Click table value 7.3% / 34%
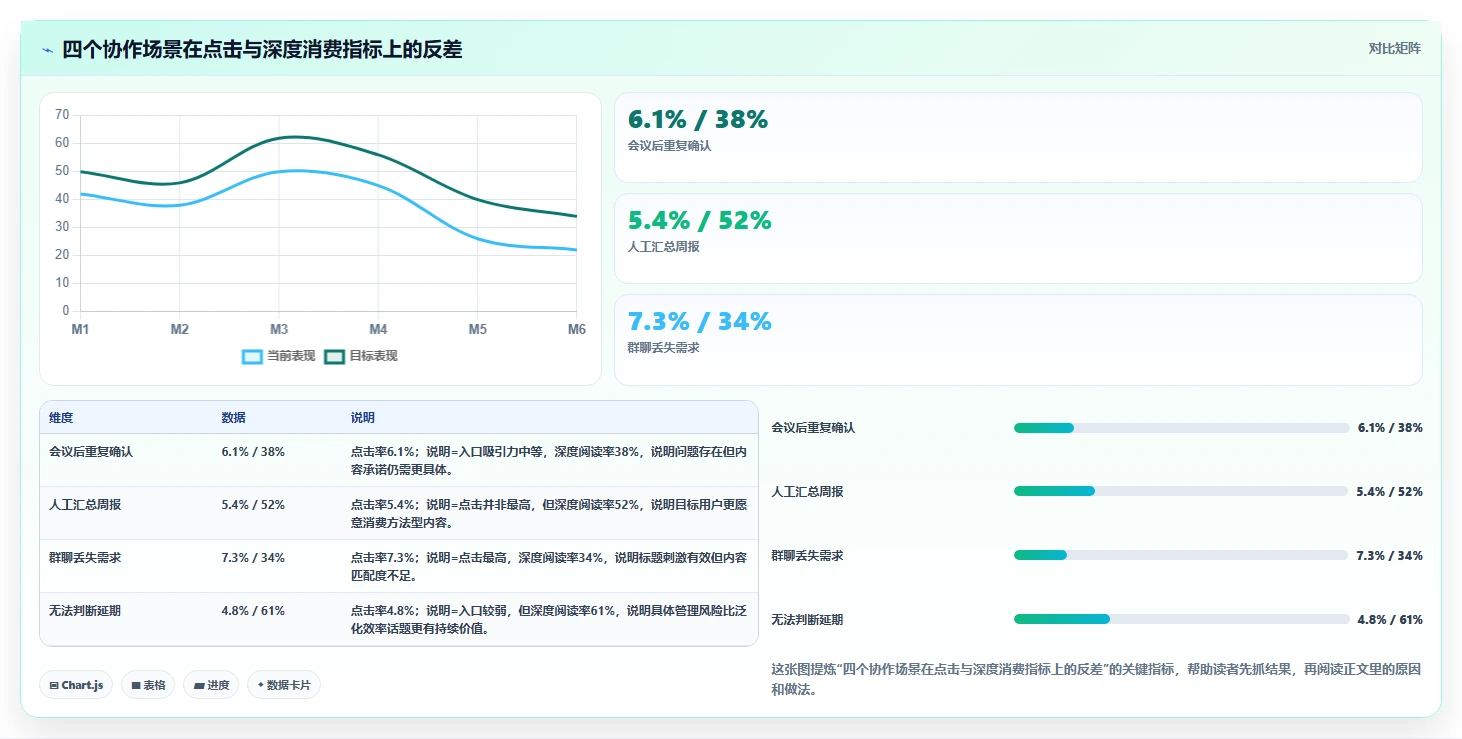 tap(253, 558)
